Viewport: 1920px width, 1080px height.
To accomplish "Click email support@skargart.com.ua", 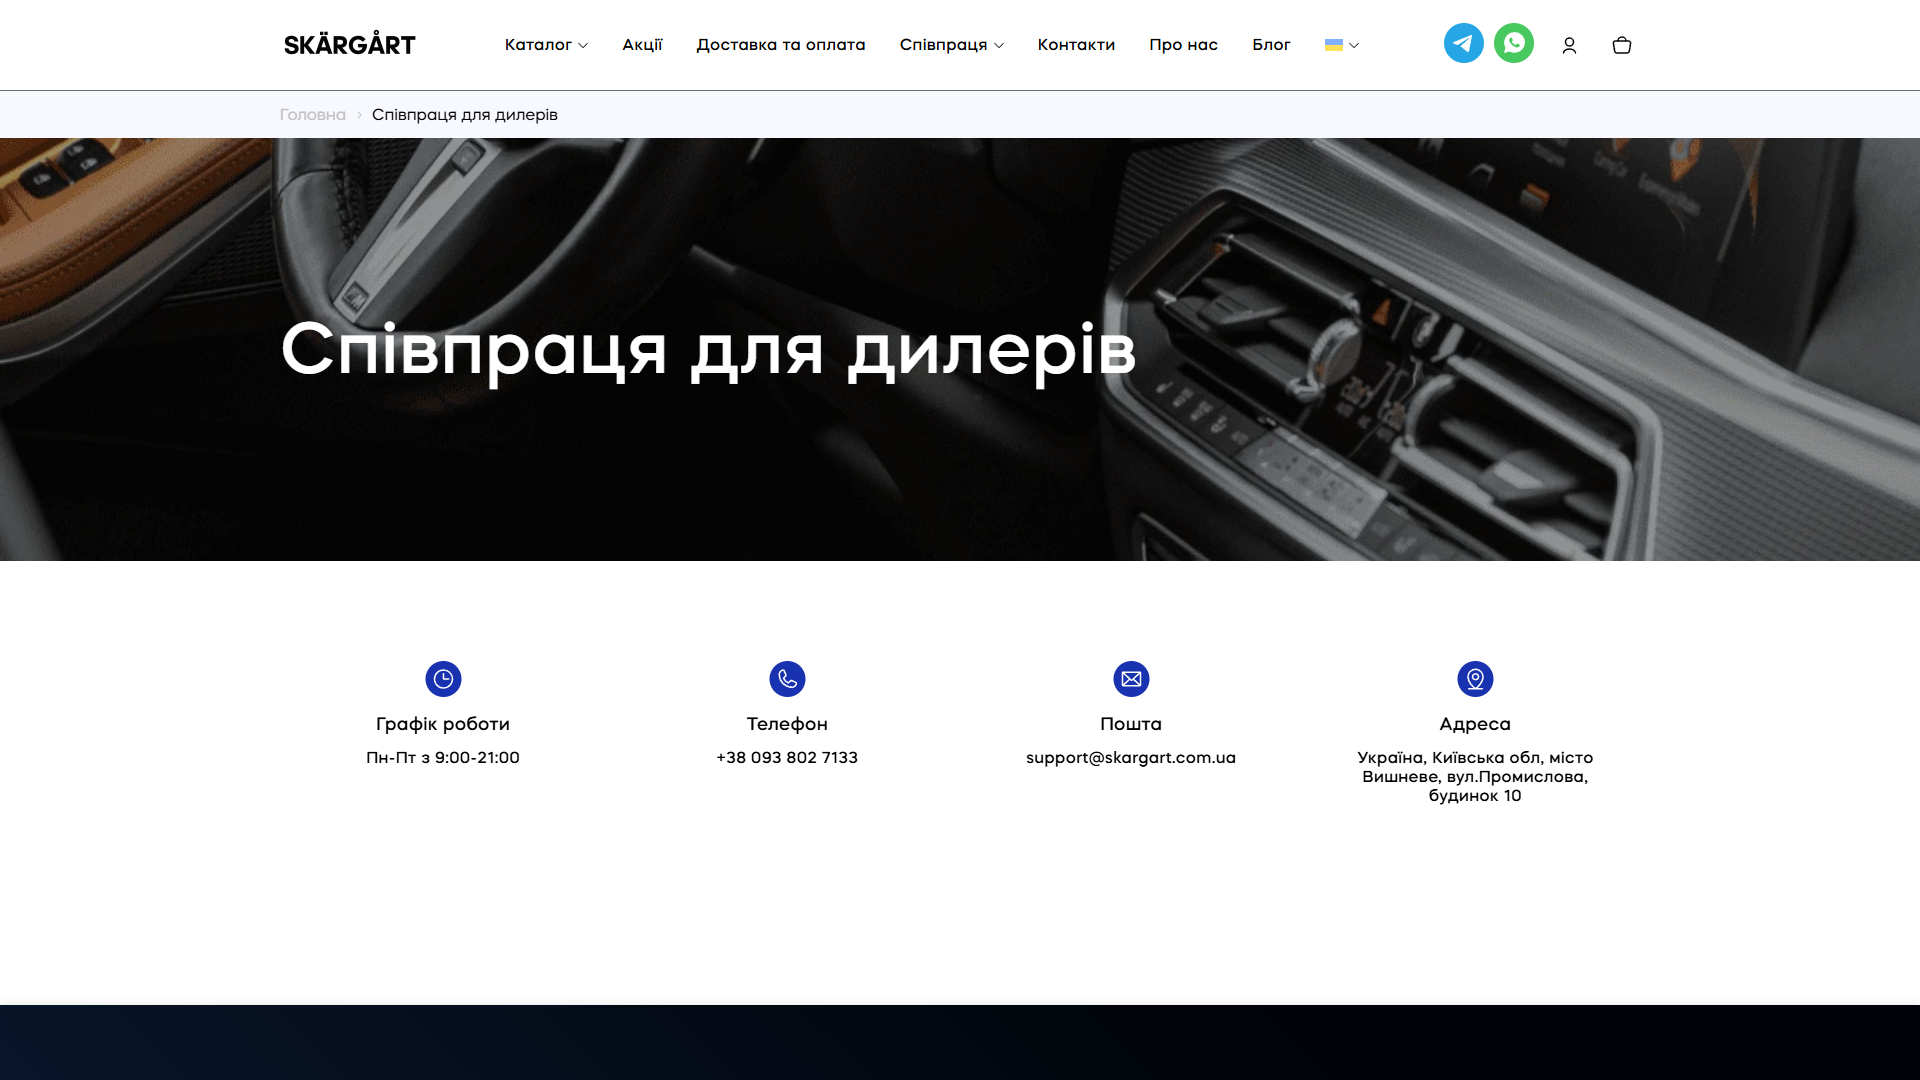I will (x=1131, y=758).
